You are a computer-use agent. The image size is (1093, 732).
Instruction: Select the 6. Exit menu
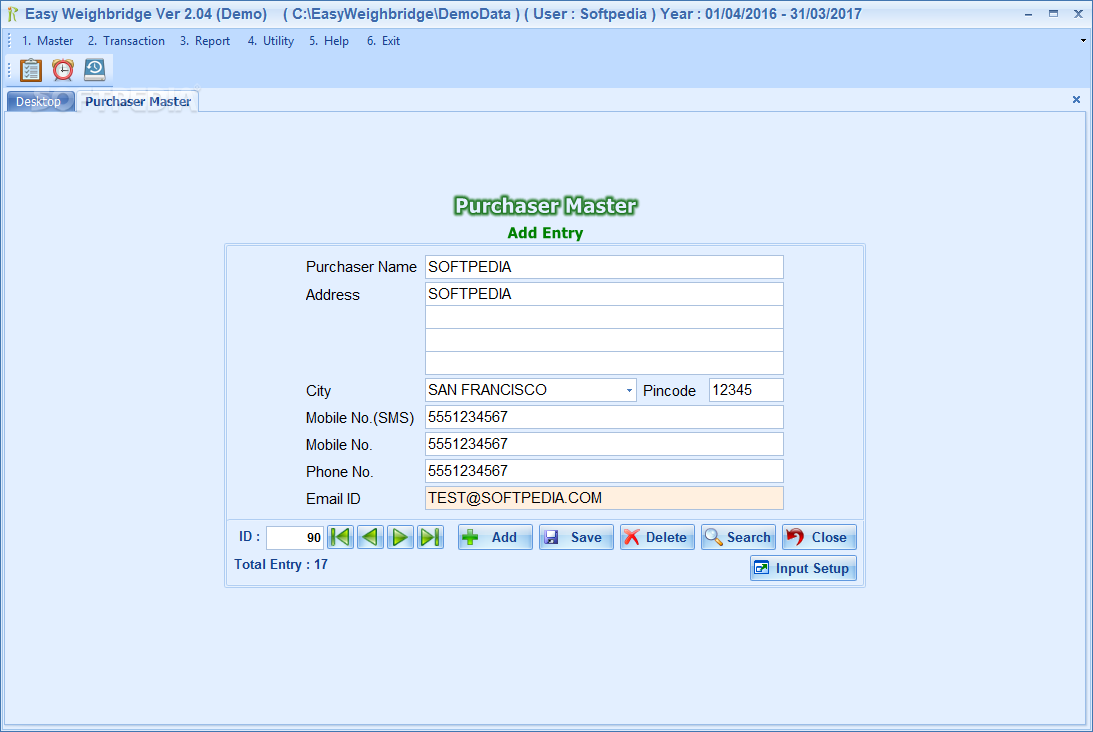point(383,41)
